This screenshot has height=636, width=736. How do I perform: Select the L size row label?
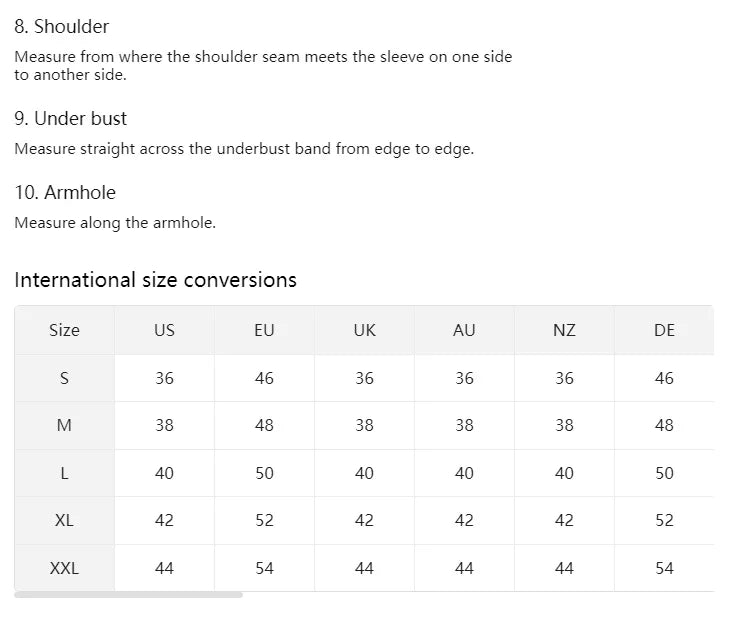(x=64, y=473)
